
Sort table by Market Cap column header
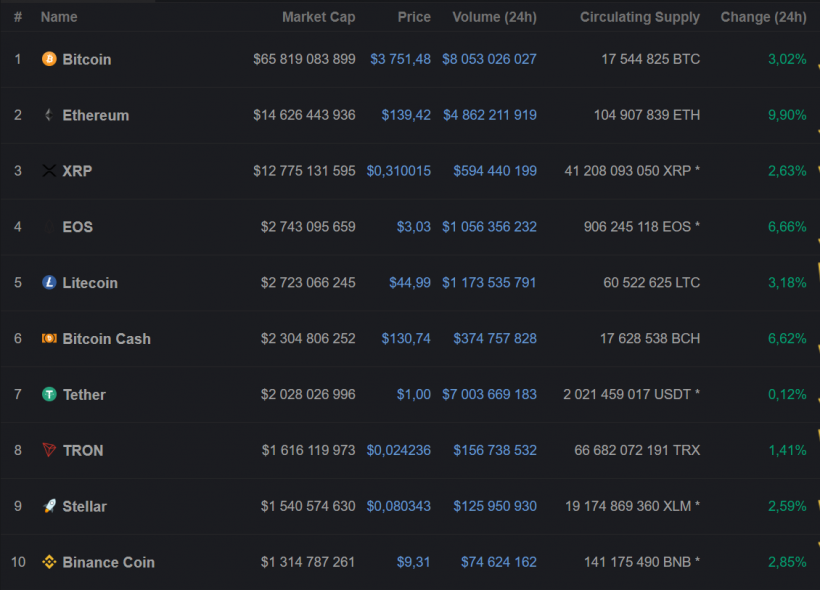[318, 17]
